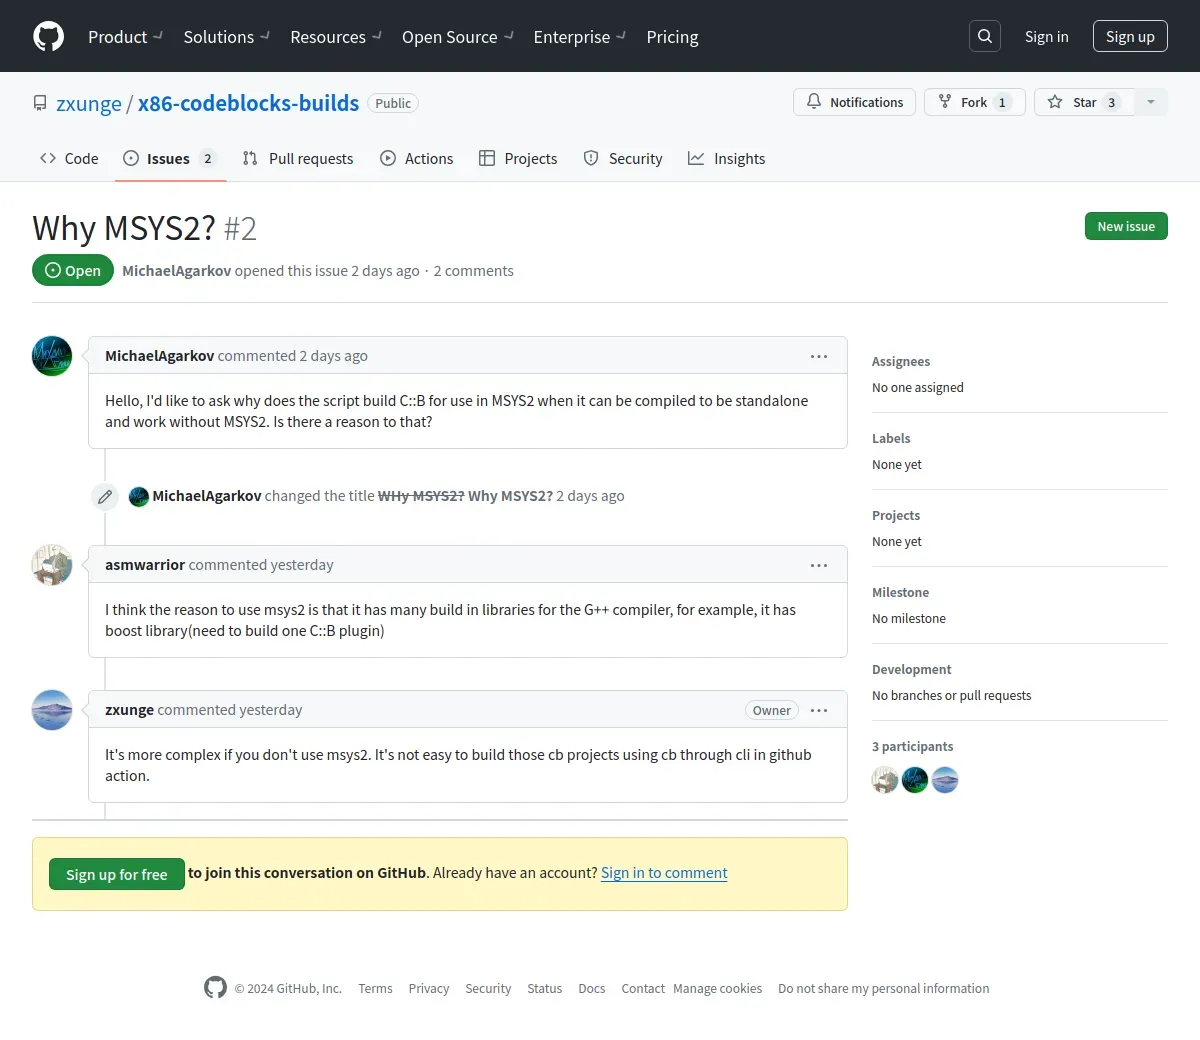
Task: Switch to the Pull requests tab
Action: [x=298, y=158]
